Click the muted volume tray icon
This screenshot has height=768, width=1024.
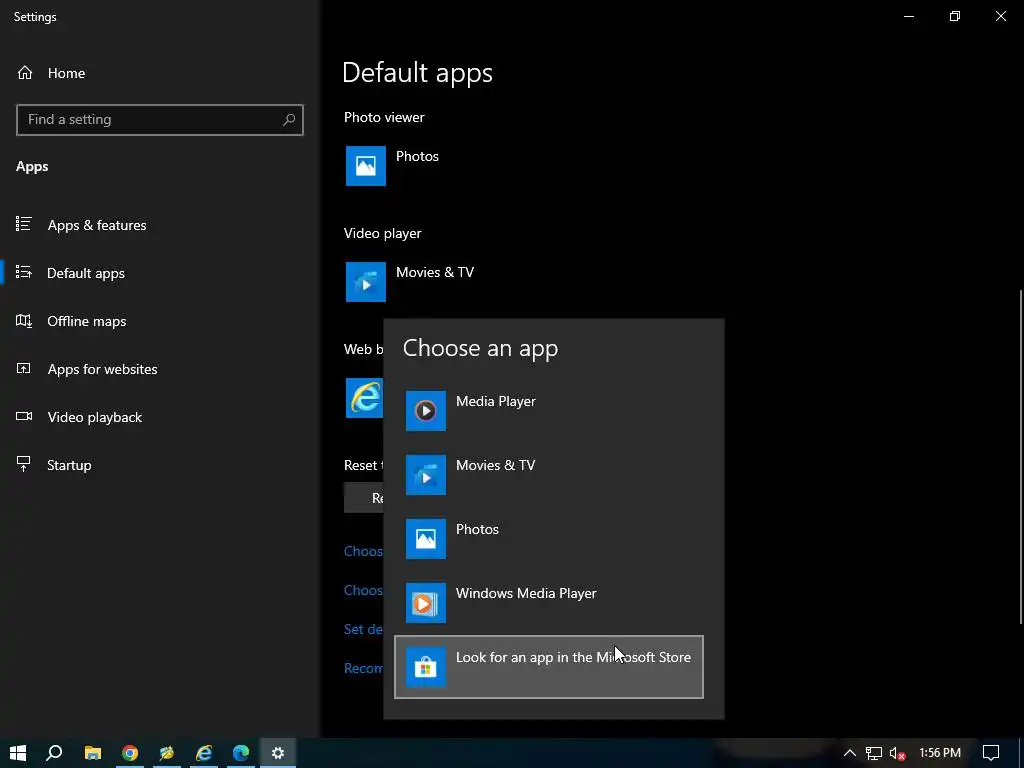point(897,754)
